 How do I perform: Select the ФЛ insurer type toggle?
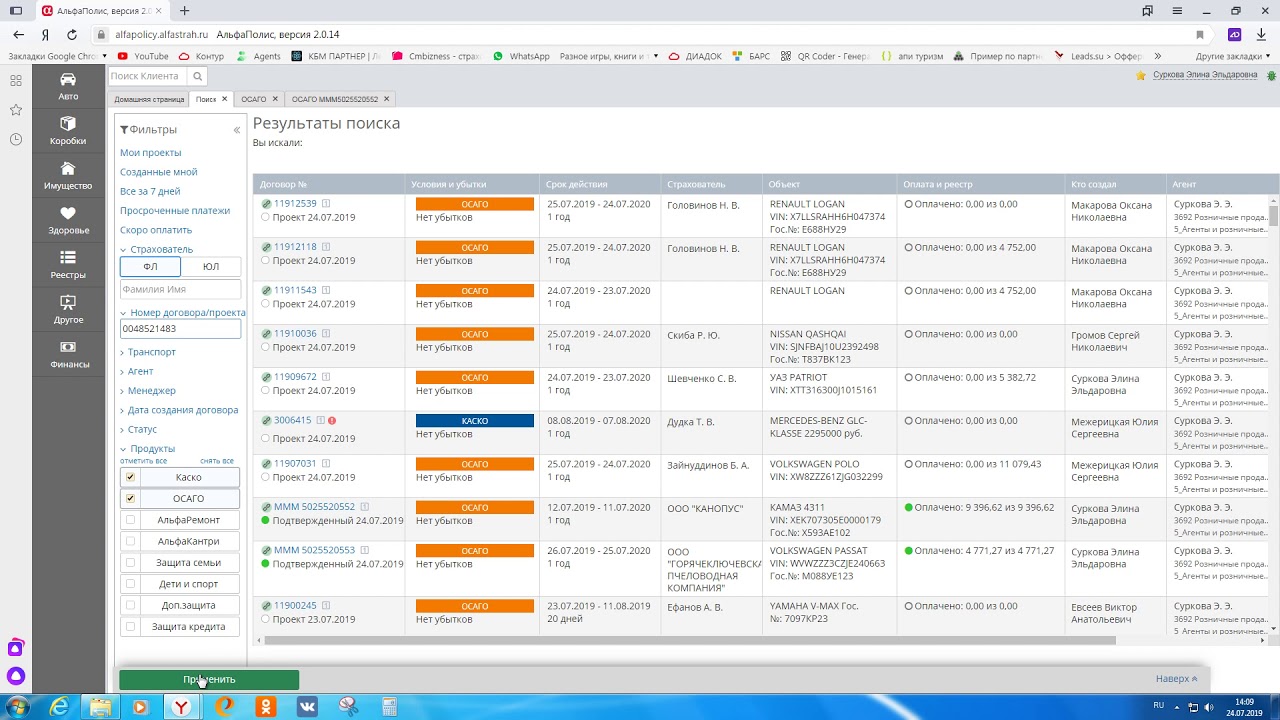[150, 267]
